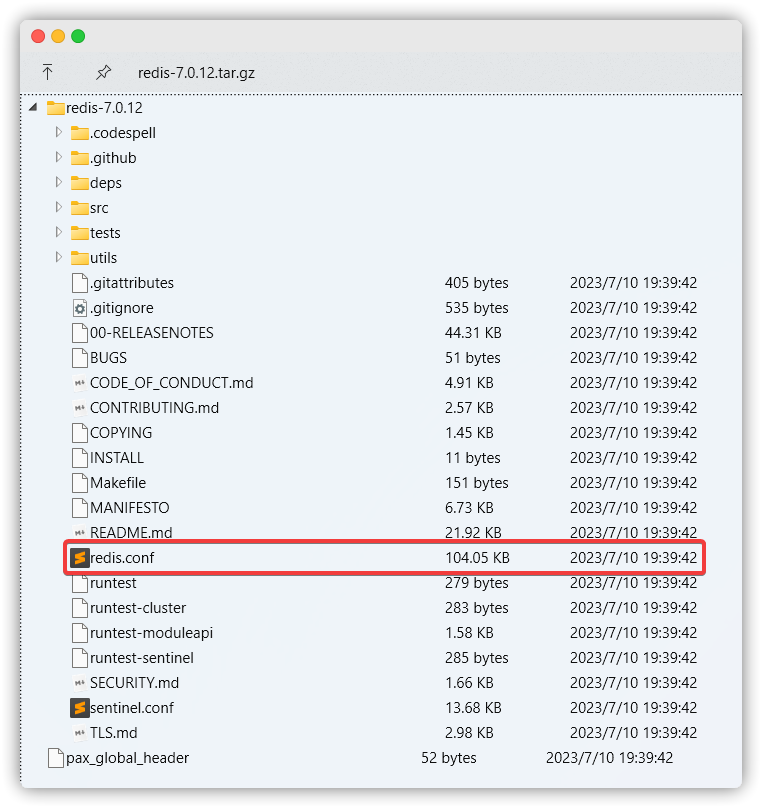The height and width of the screenshot is (808, 762).
Task: Select the TLS.md file name
Action: [114, 732]
